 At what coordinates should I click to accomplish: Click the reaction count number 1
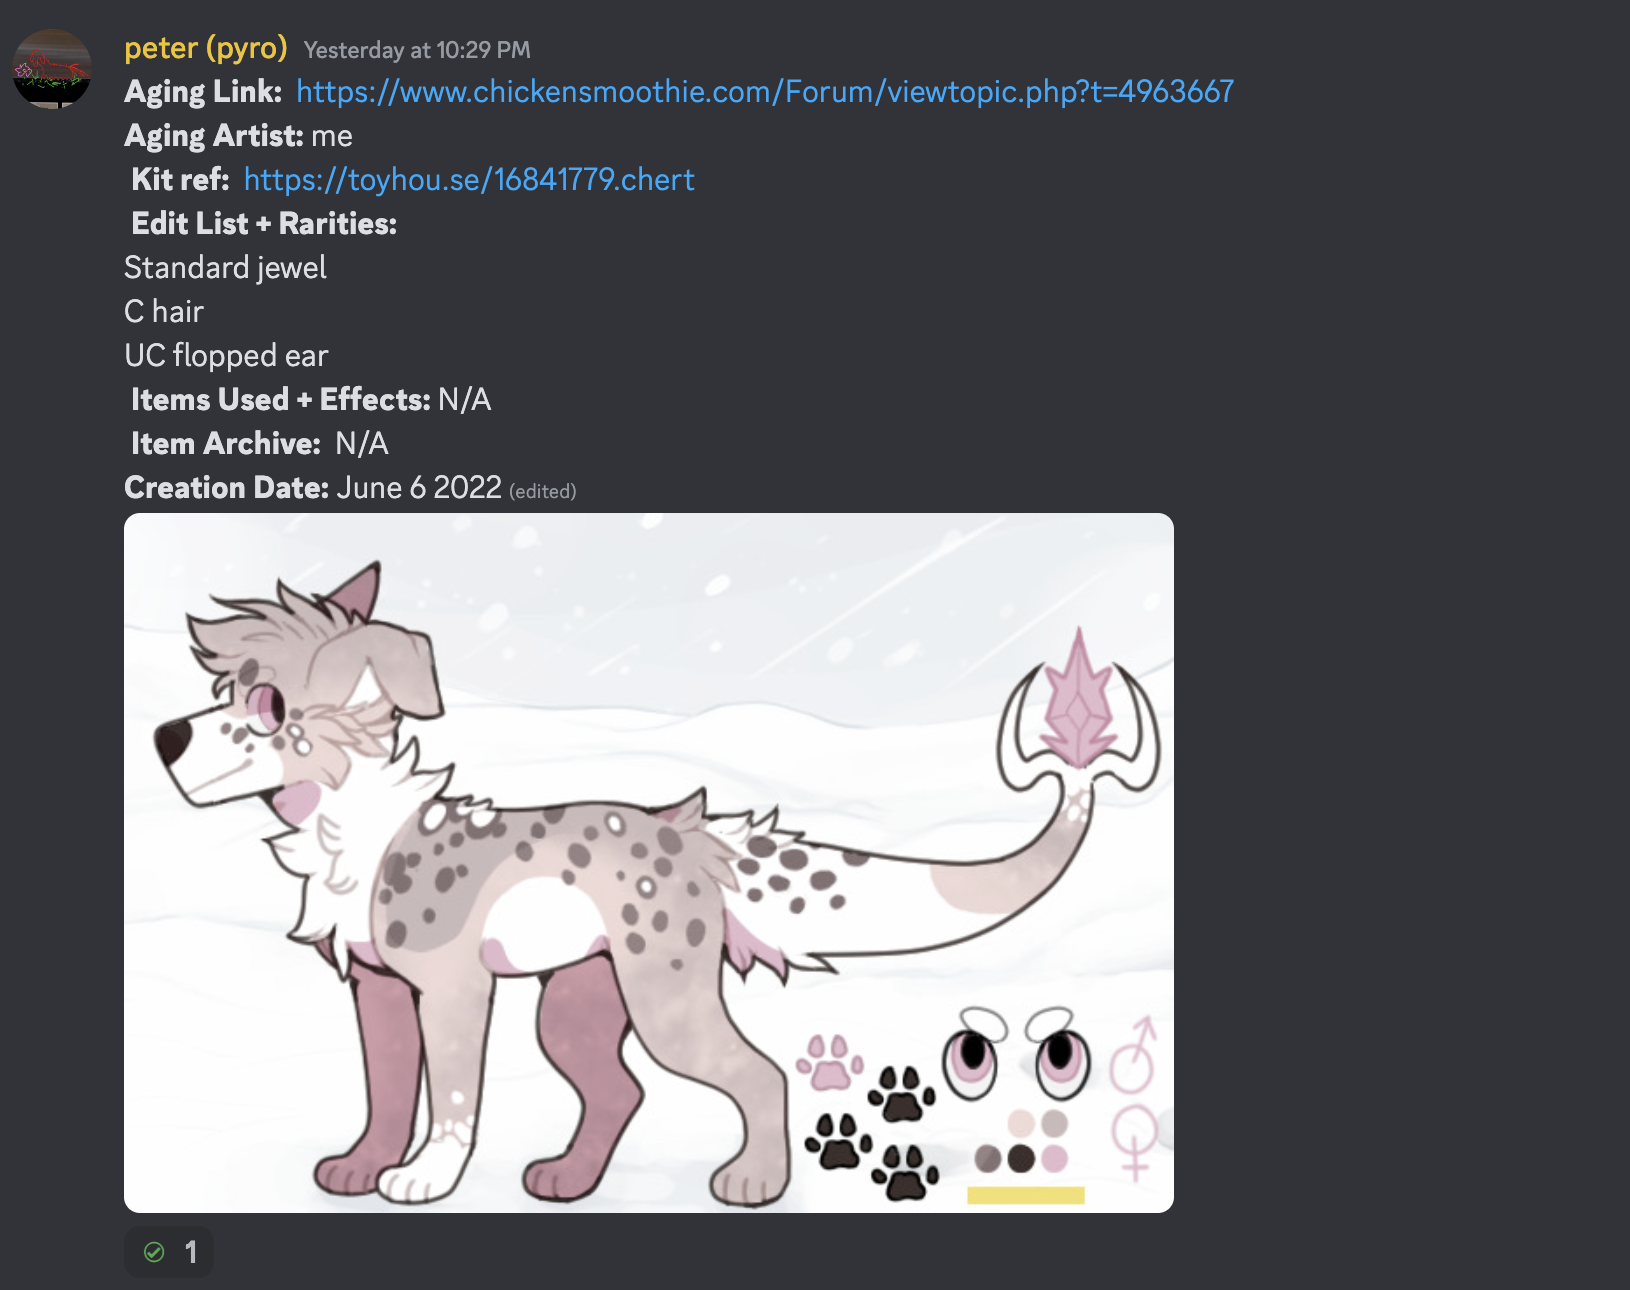191,1252
